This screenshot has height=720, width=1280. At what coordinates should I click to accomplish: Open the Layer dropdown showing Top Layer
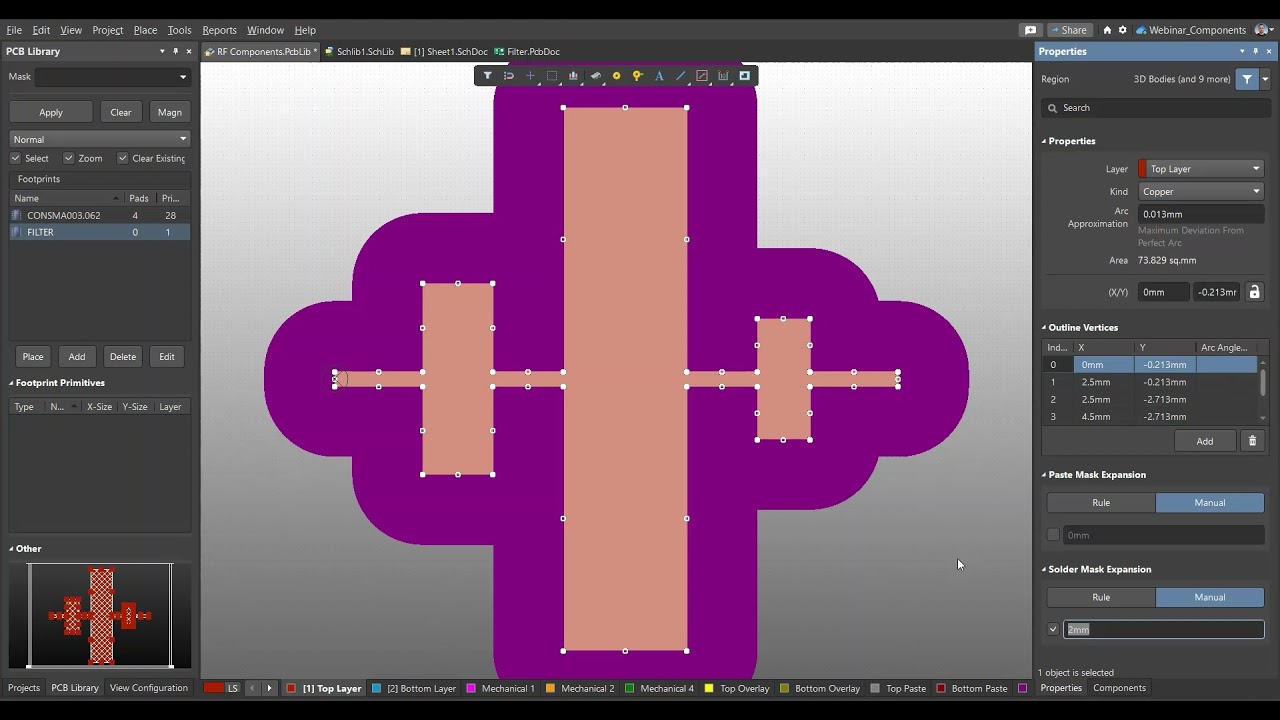[1201, 169]
